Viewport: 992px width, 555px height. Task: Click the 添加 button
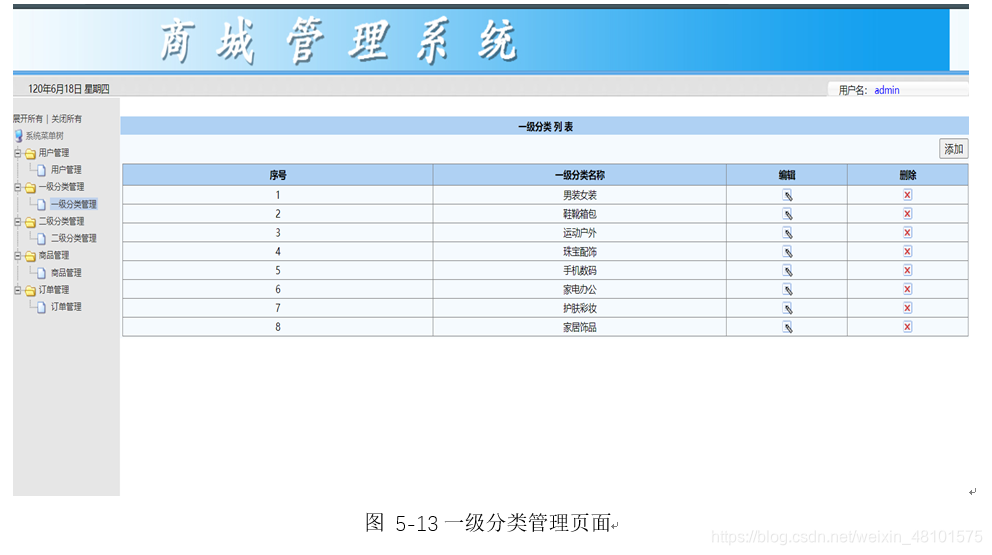(x=953, y=149)
